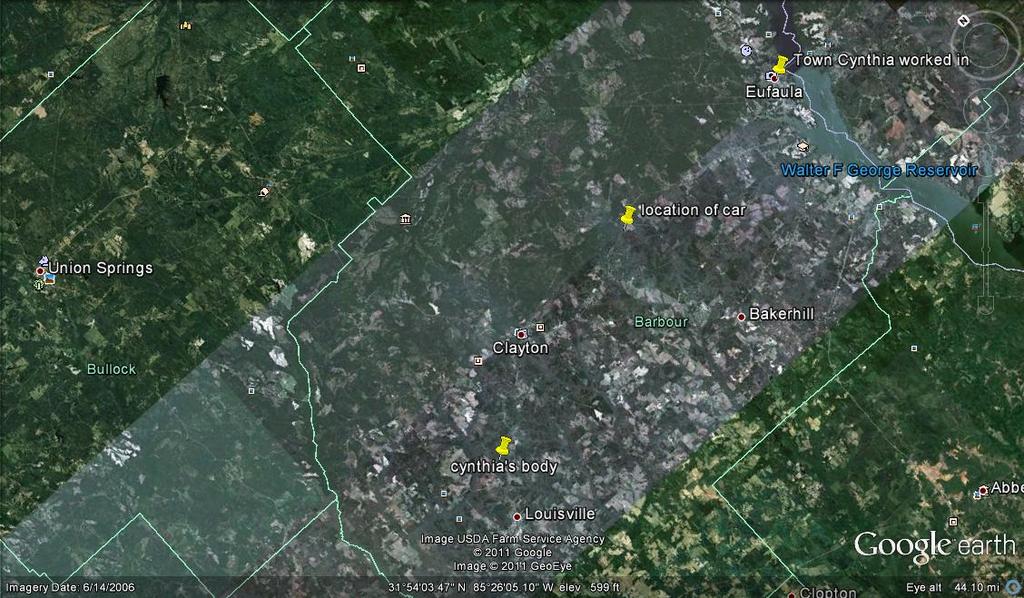1024x598 pixels.
Task: Select the Clayton town label
Action: coord(520,348)
